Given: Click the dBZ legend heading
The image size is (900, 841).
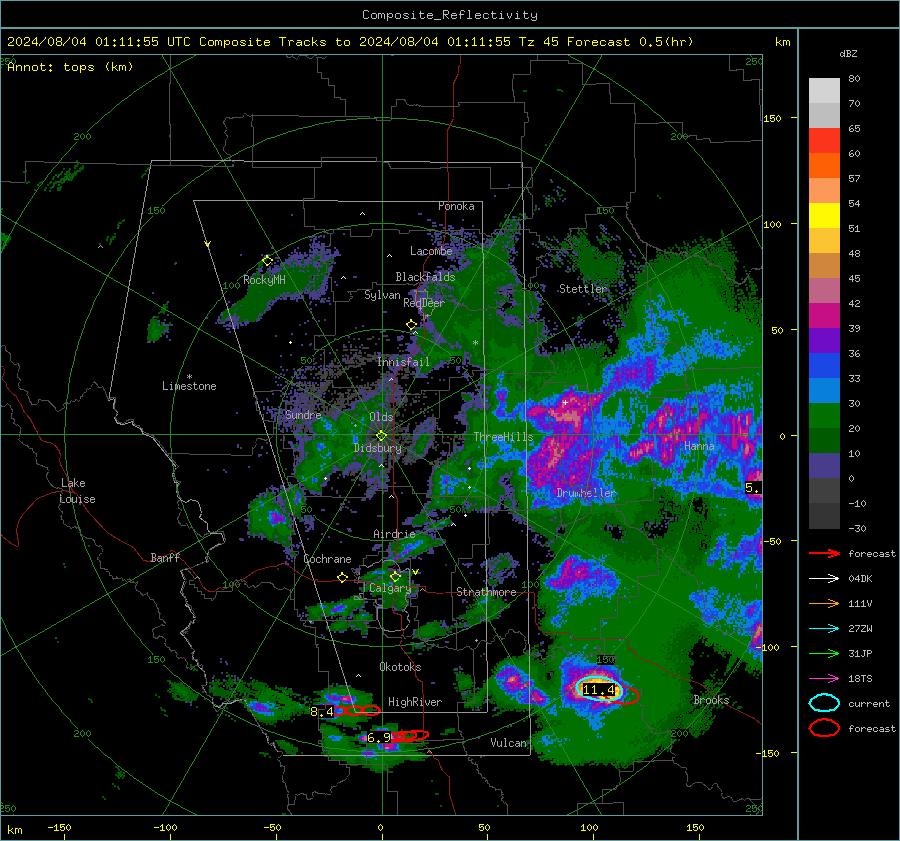Looking at the screenshot, I should (848, 53).
